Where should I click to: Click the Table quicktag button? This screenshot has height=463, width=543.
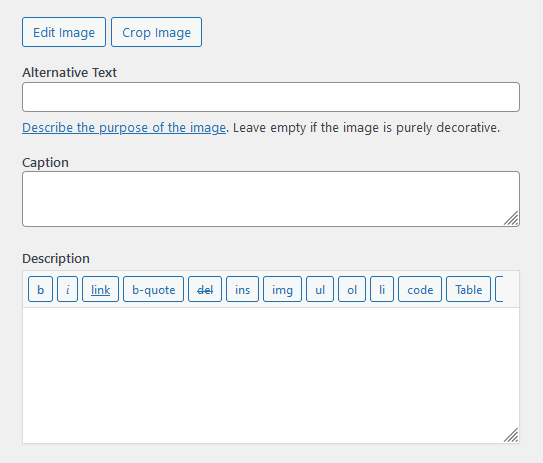point(469,289)
